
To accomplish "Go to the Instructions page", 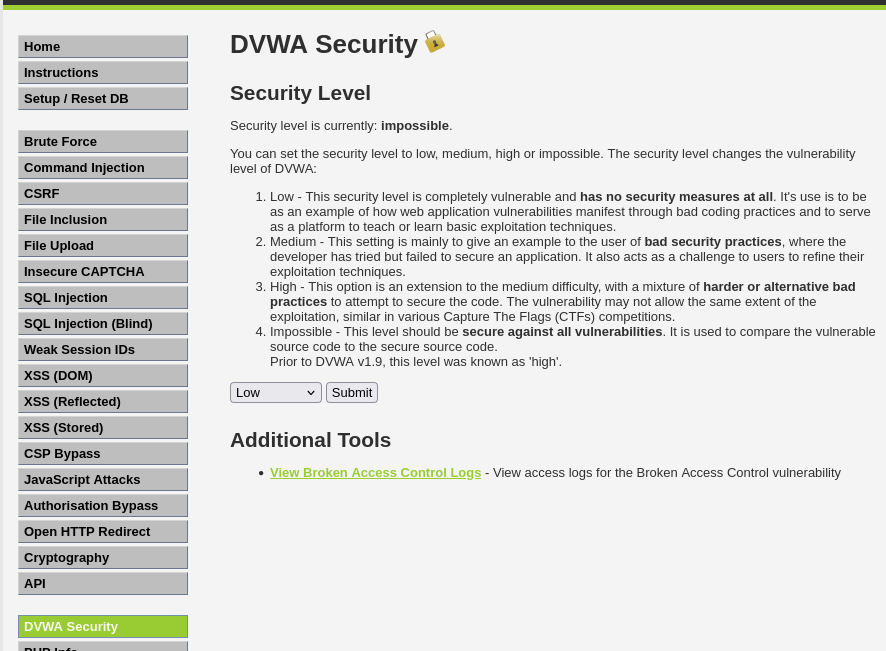I will [103, 72].
